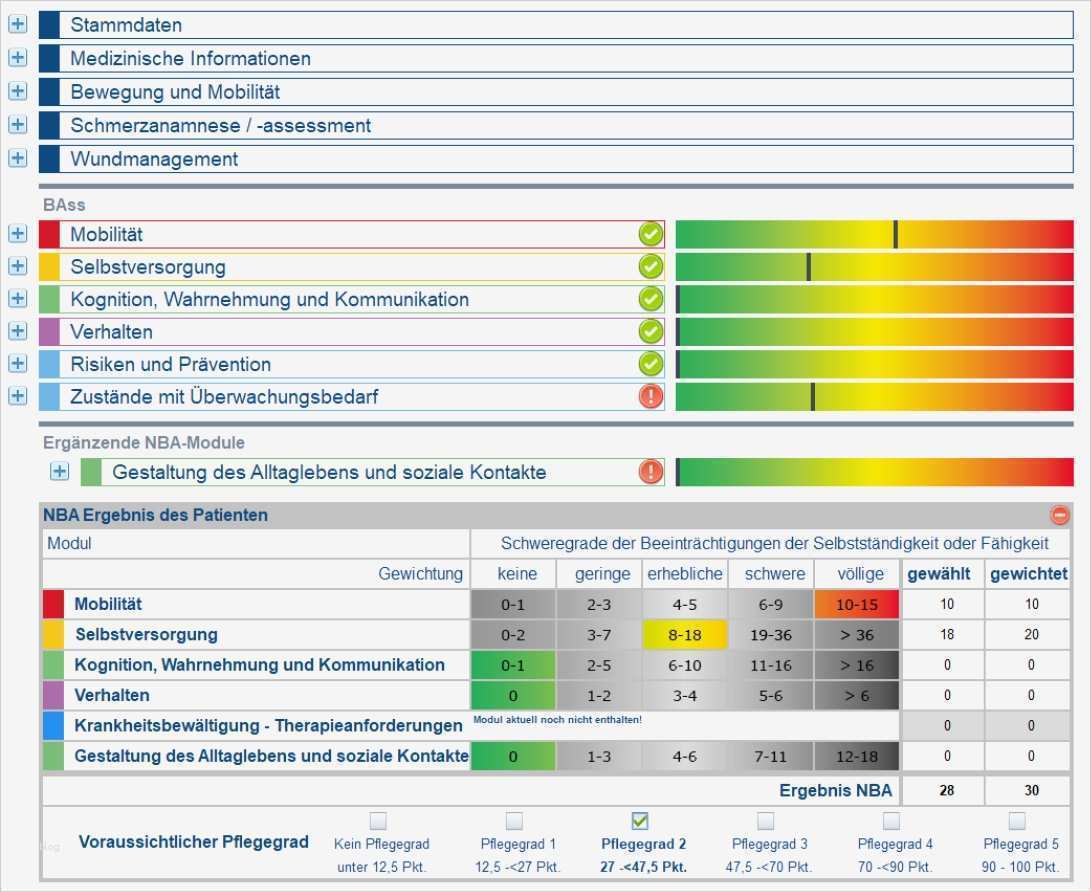1091x892 pixels.
Task: Click Zustände mit Überwachungsbedarf gradient bar
Action: pyautogui.click(x=874, y=397)
